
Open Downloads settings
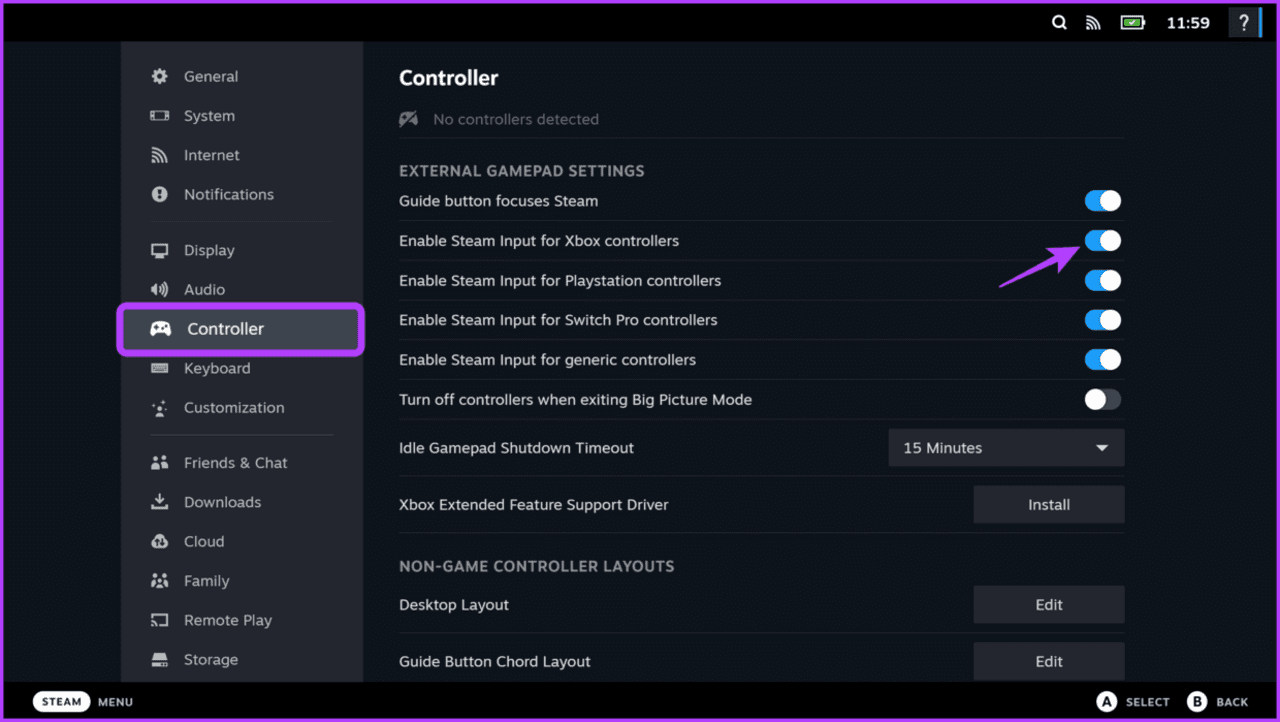(241, 502)
